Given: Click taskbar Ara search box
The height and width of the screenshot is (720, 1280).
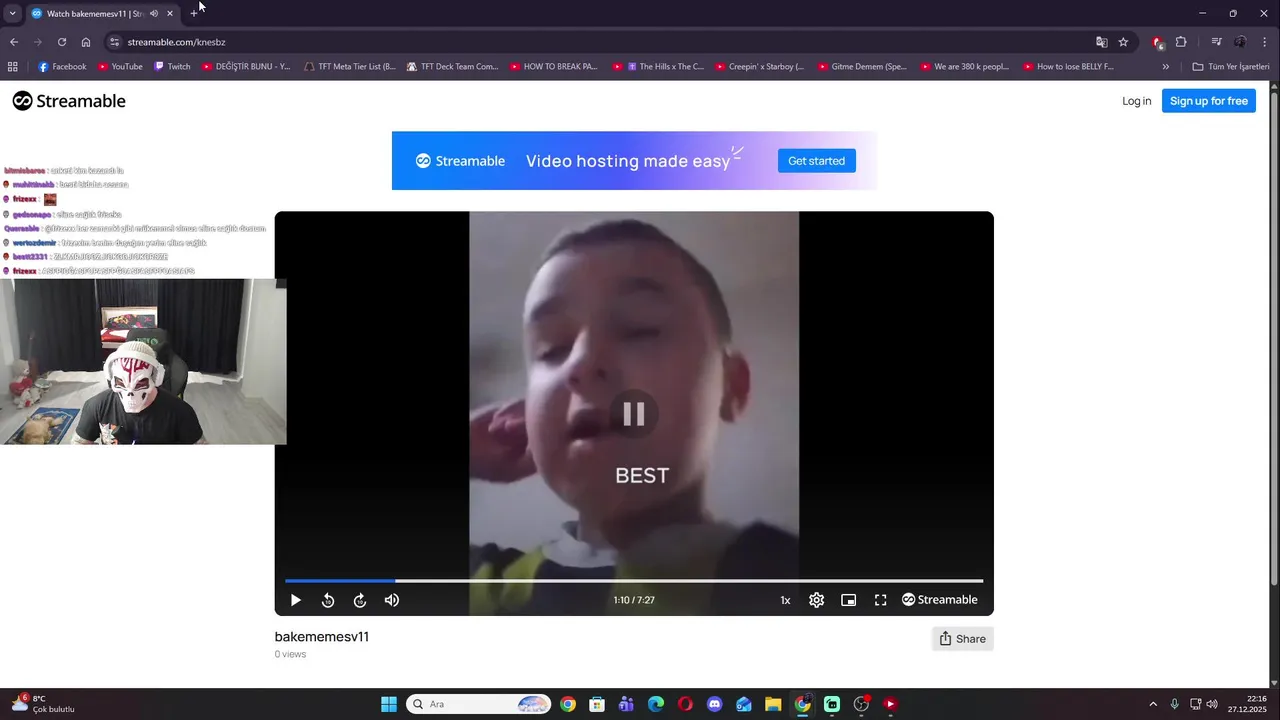Looking at the screenshot, I should coord(479,704).
